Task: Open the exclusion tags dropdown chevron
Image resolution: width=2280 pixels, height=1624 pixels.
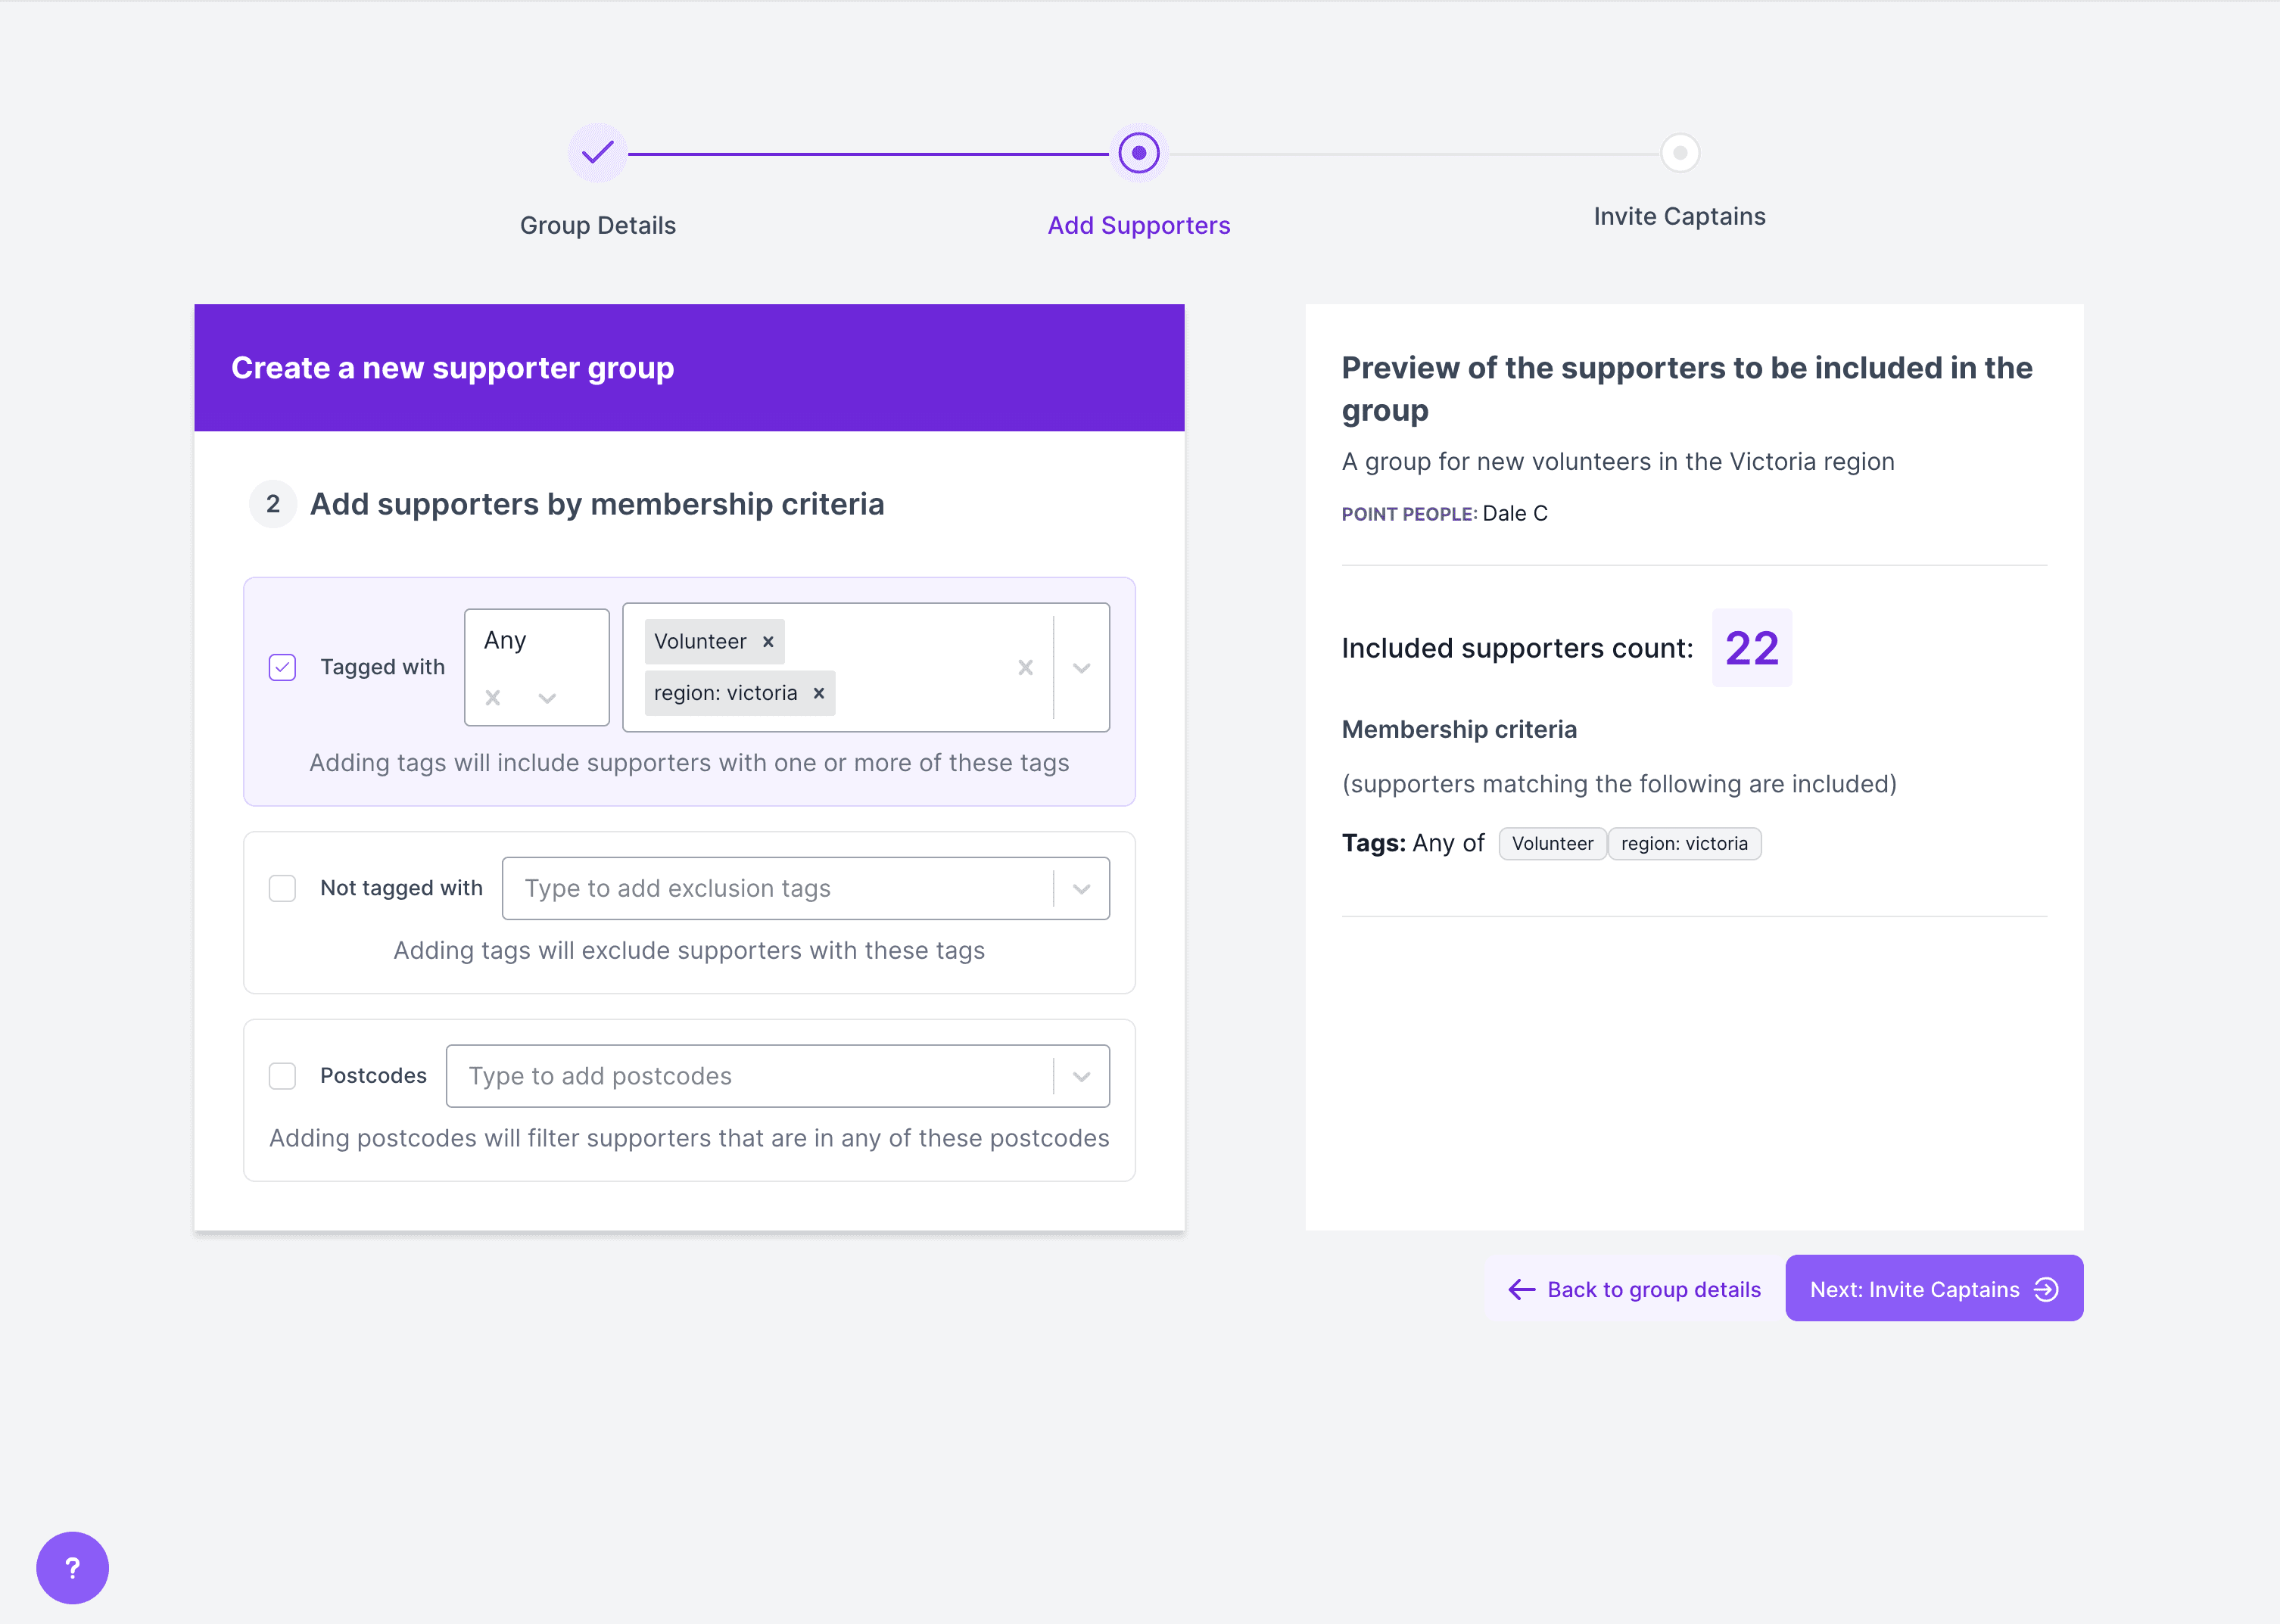Action: [1081, 889]
